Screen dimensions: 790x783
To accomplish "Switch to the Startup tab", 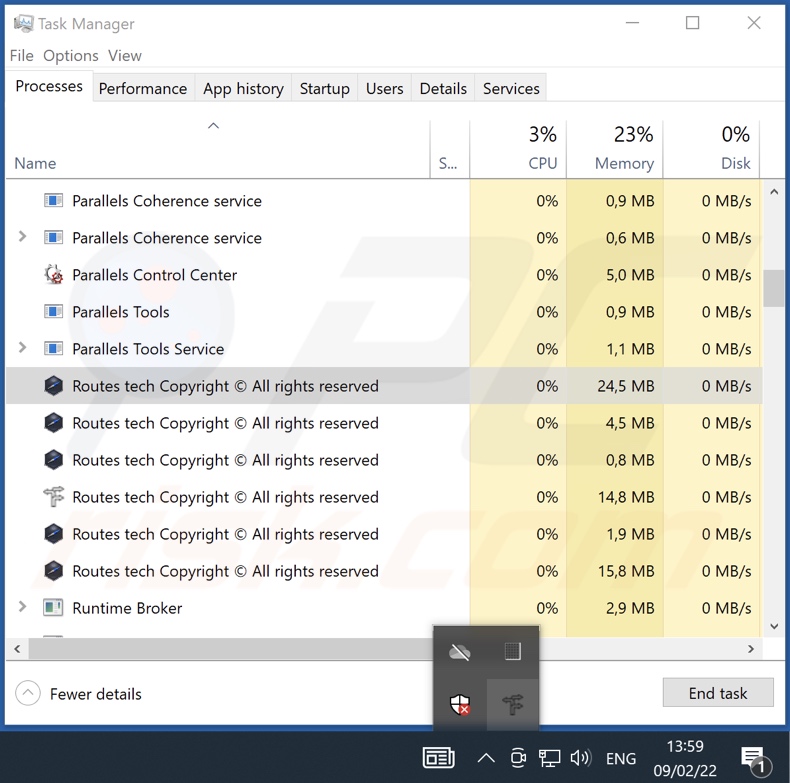I will (x=324, y=88).
